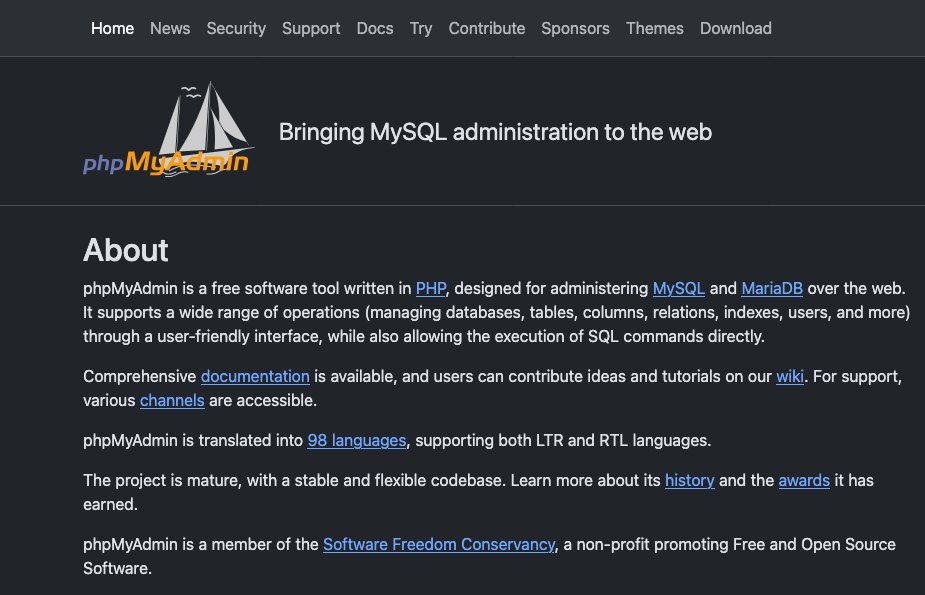Follow the wiki link
Viewport: 925px width, 595px height.
click(789, 376)
